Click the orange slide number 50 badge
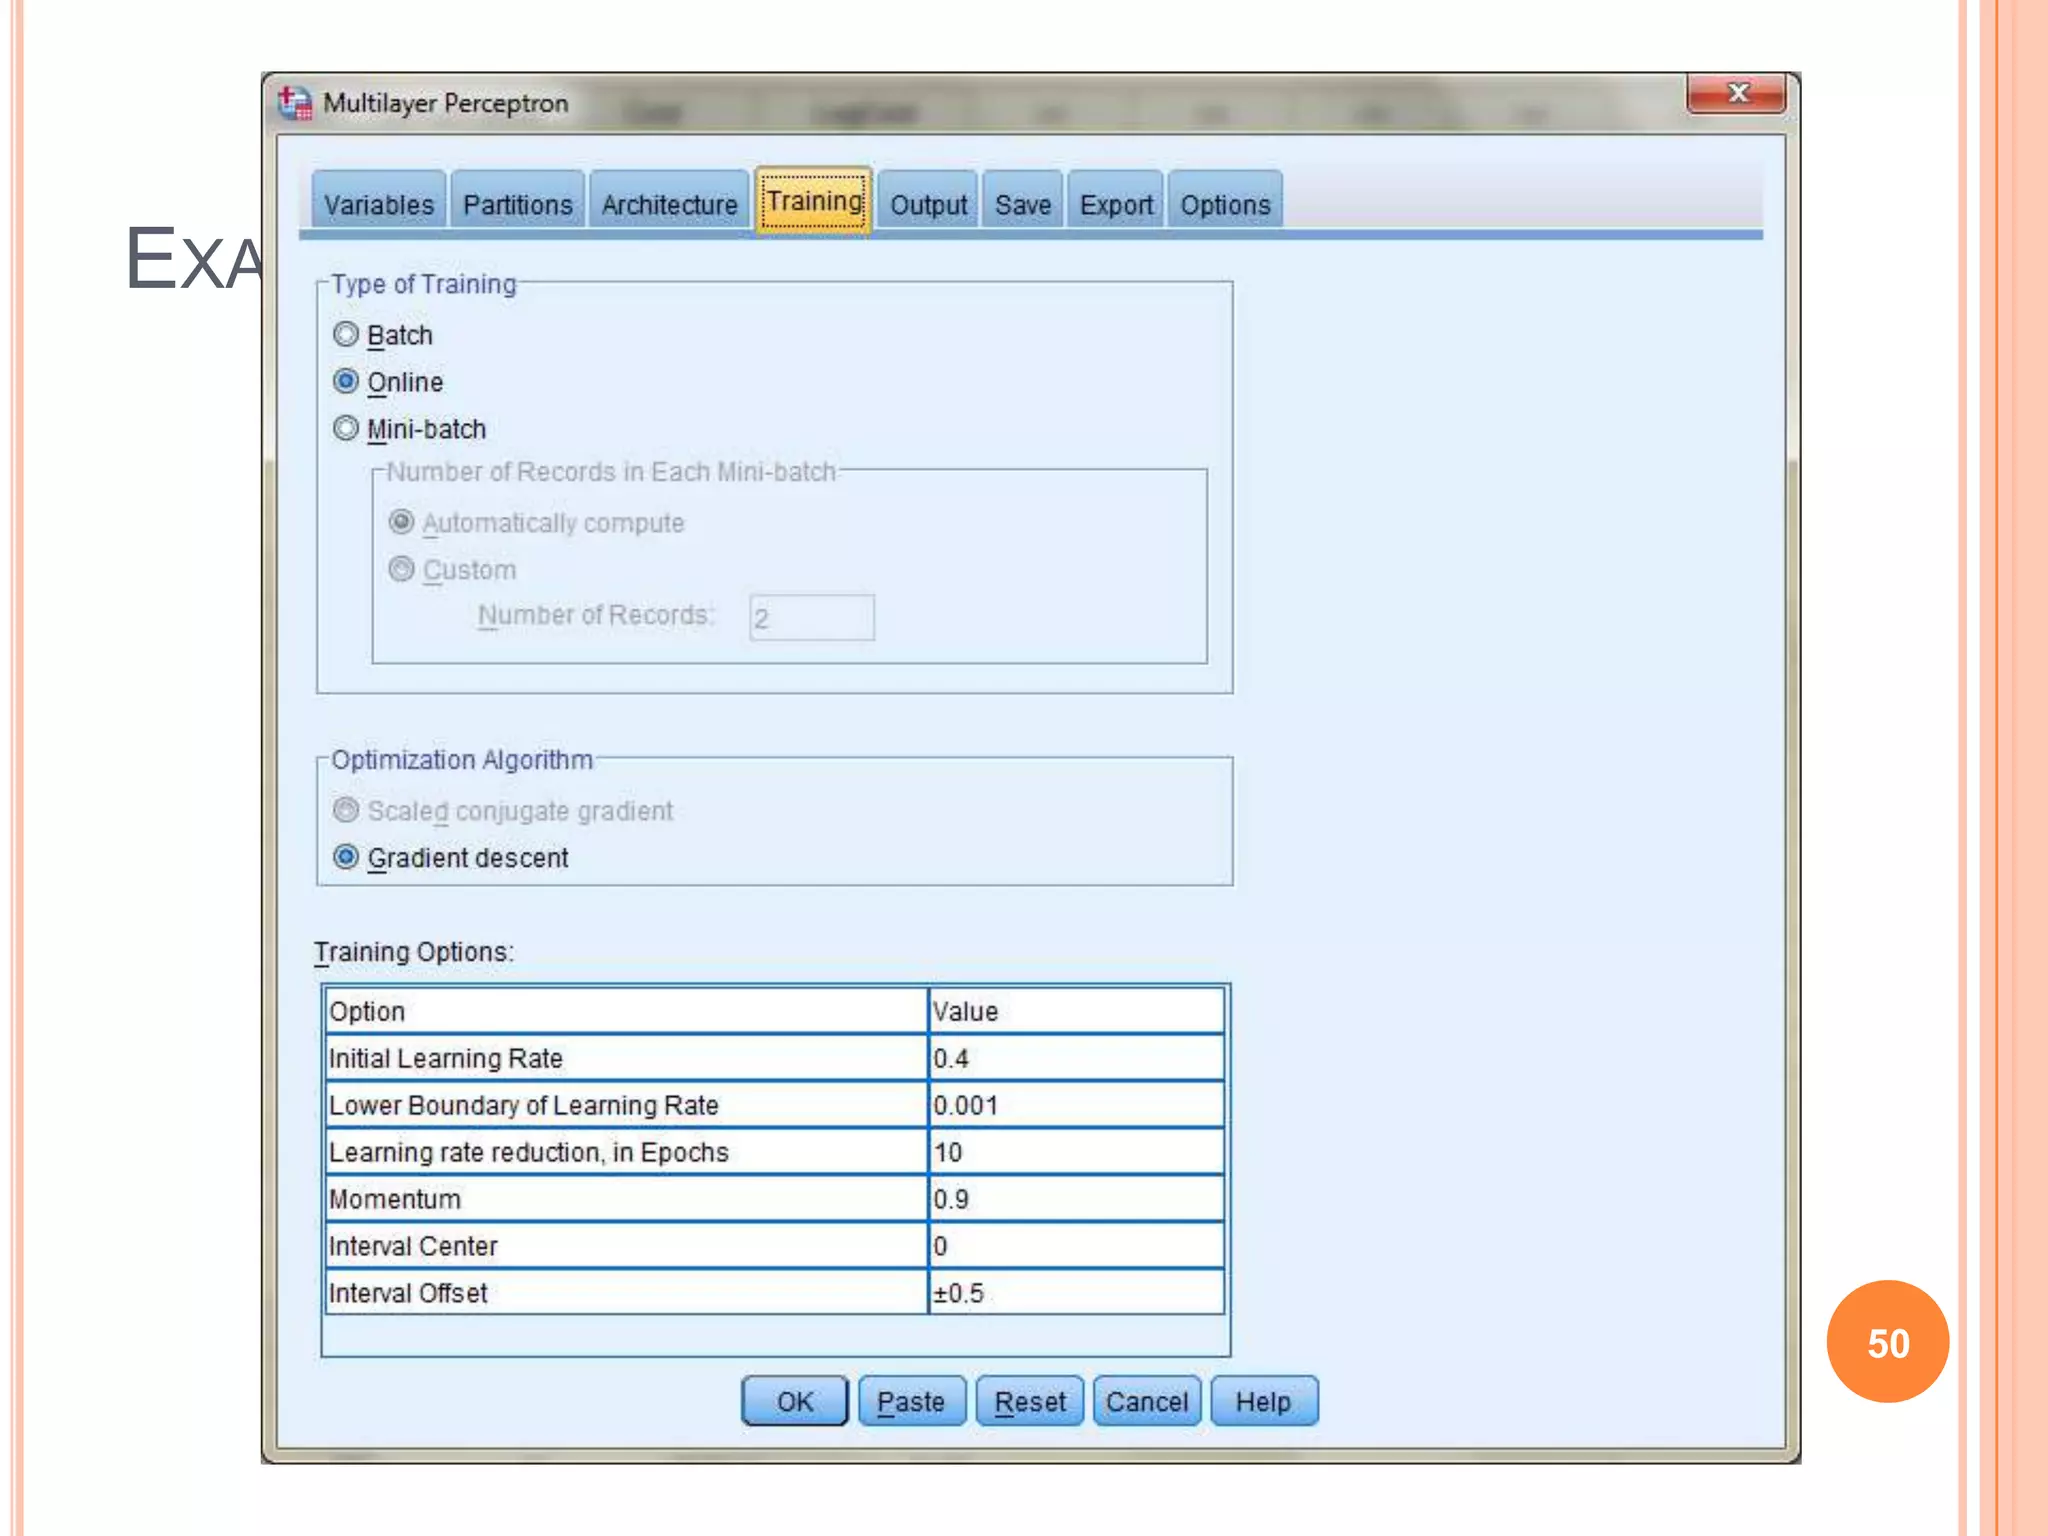 pos(1887,1342)
